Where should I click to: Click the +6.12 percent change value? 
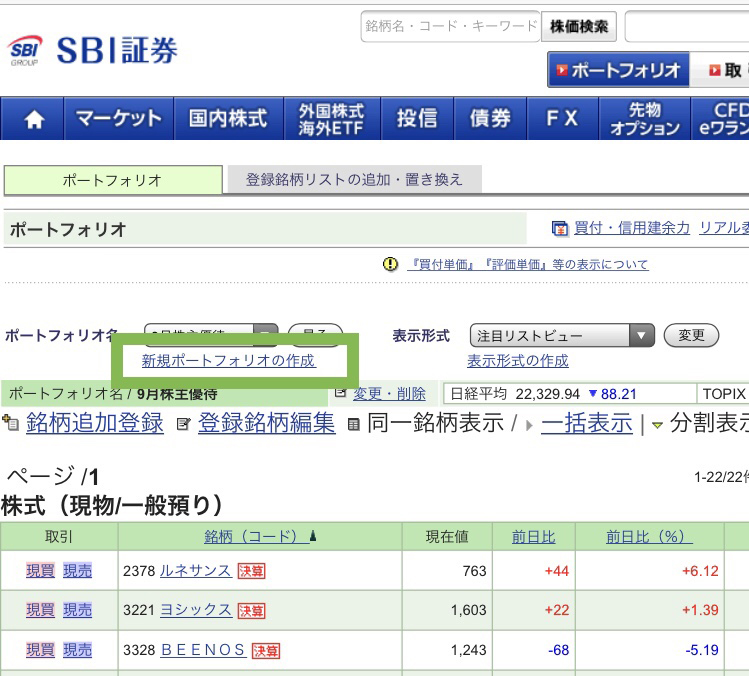click(x=700, y=571)
